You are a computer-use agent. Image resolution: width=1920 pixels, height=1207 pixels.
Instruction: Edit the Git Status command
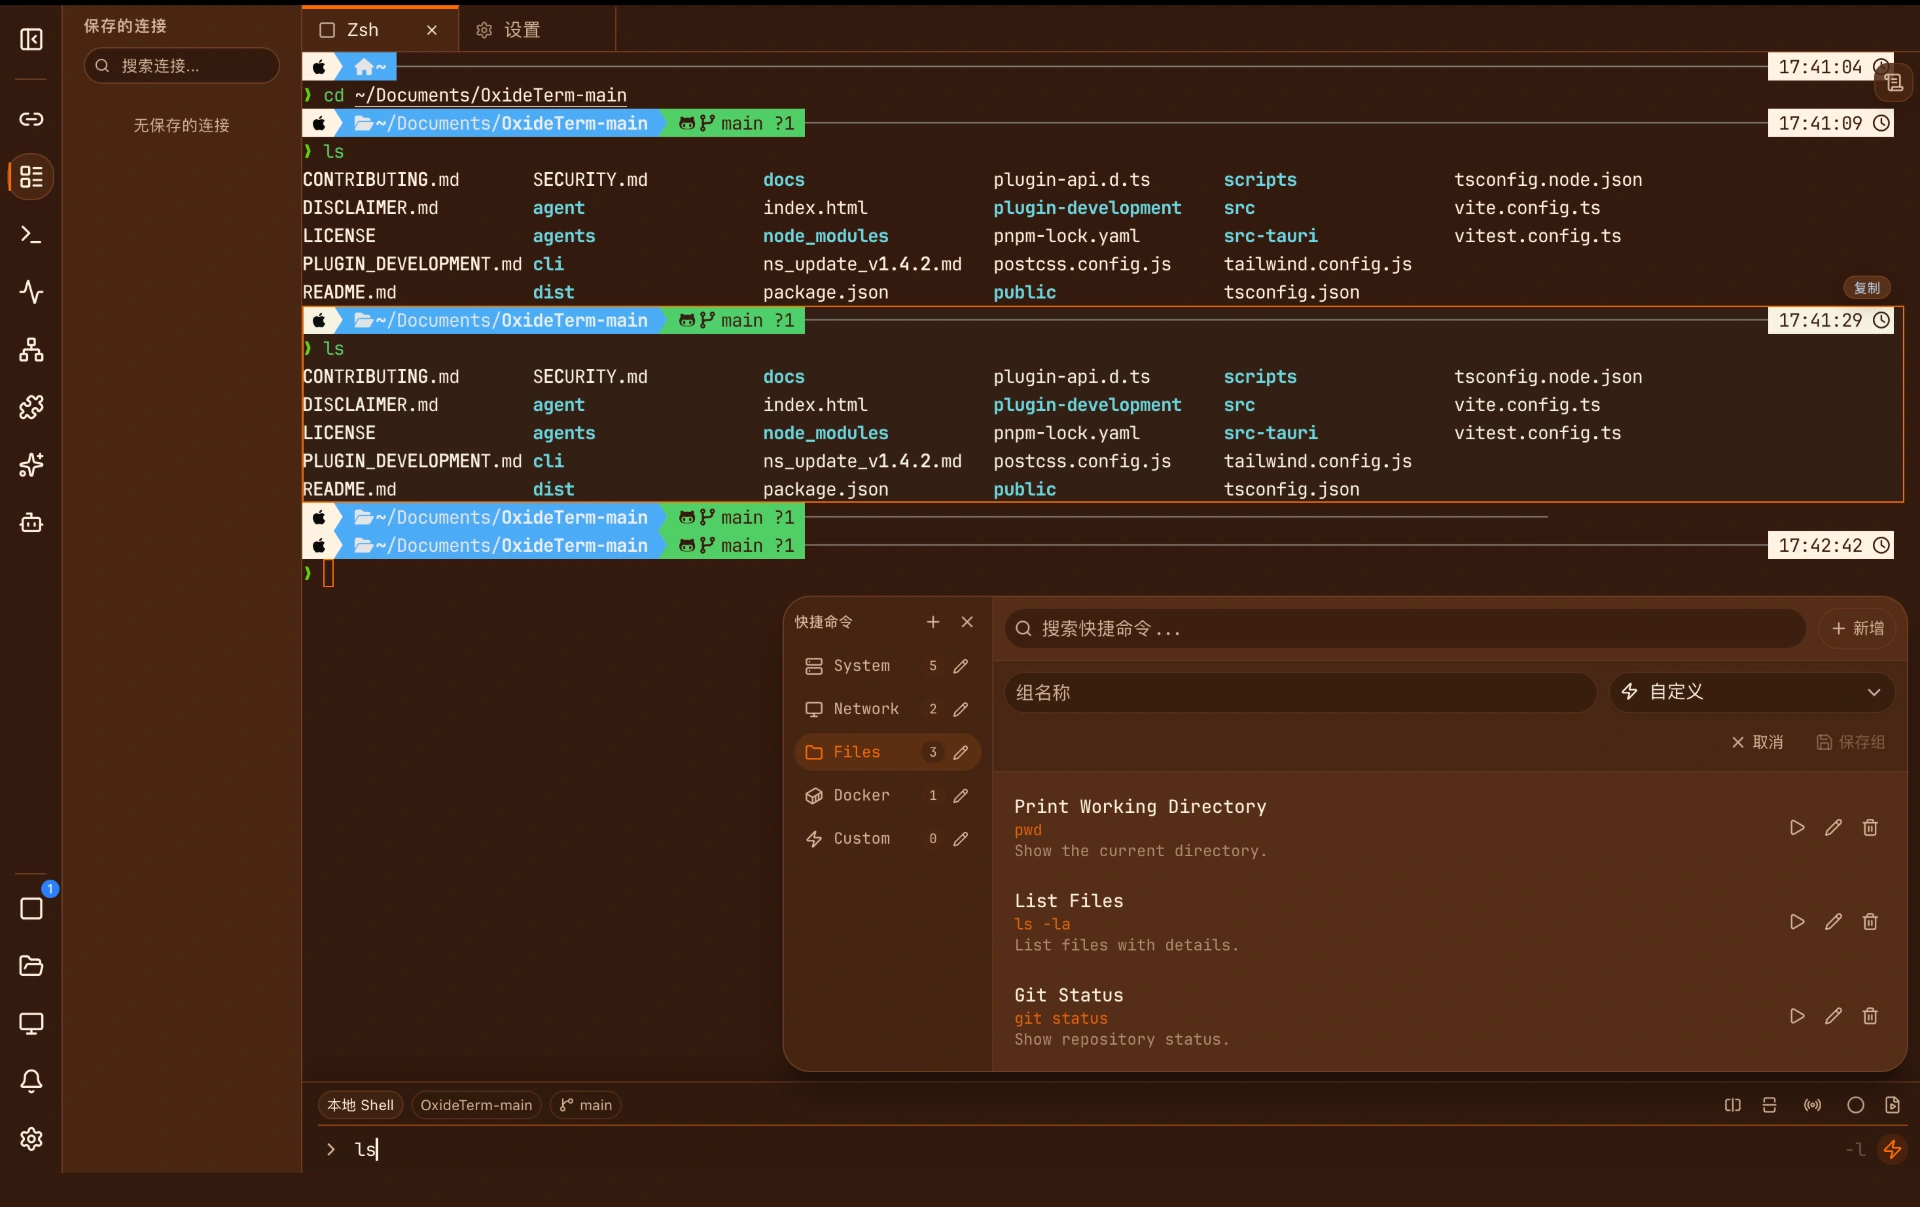tap(1833, 1016)
